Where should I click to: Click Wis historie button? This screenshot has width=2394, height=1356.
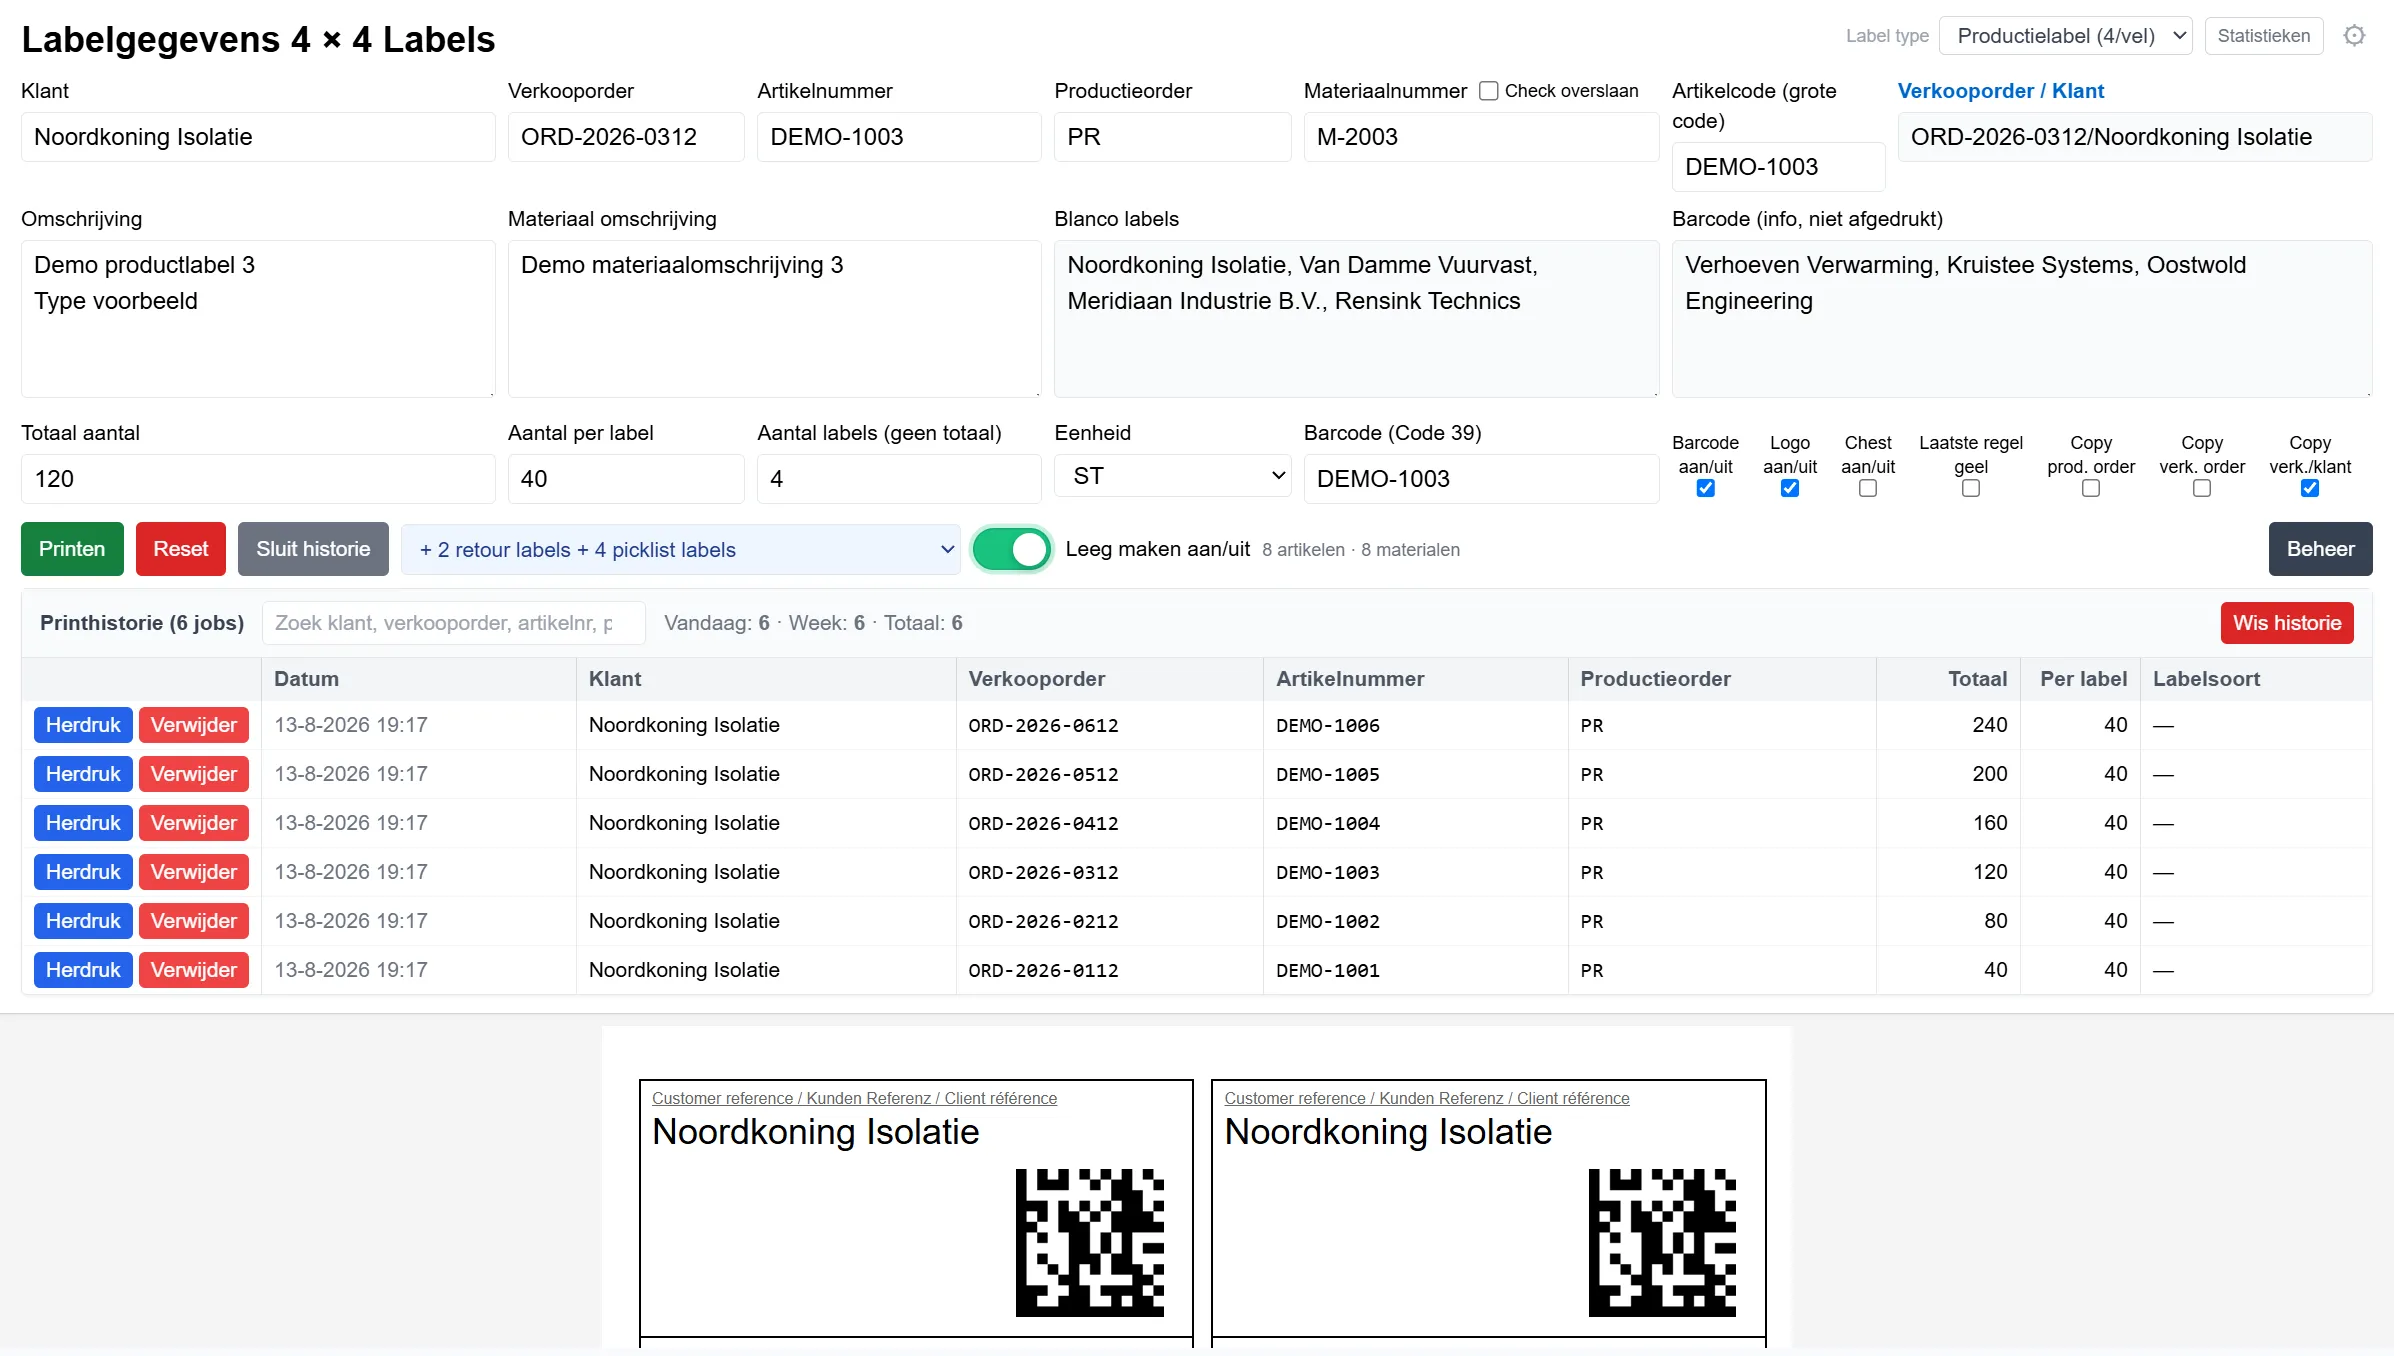[2288, 623]
